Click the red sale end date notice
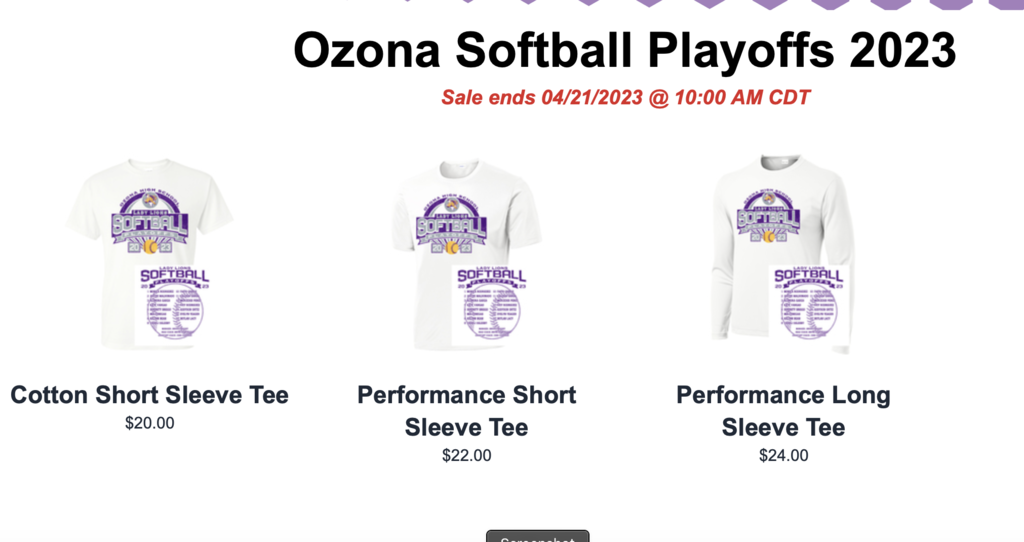1024x542 pixels. click(625, 98)
